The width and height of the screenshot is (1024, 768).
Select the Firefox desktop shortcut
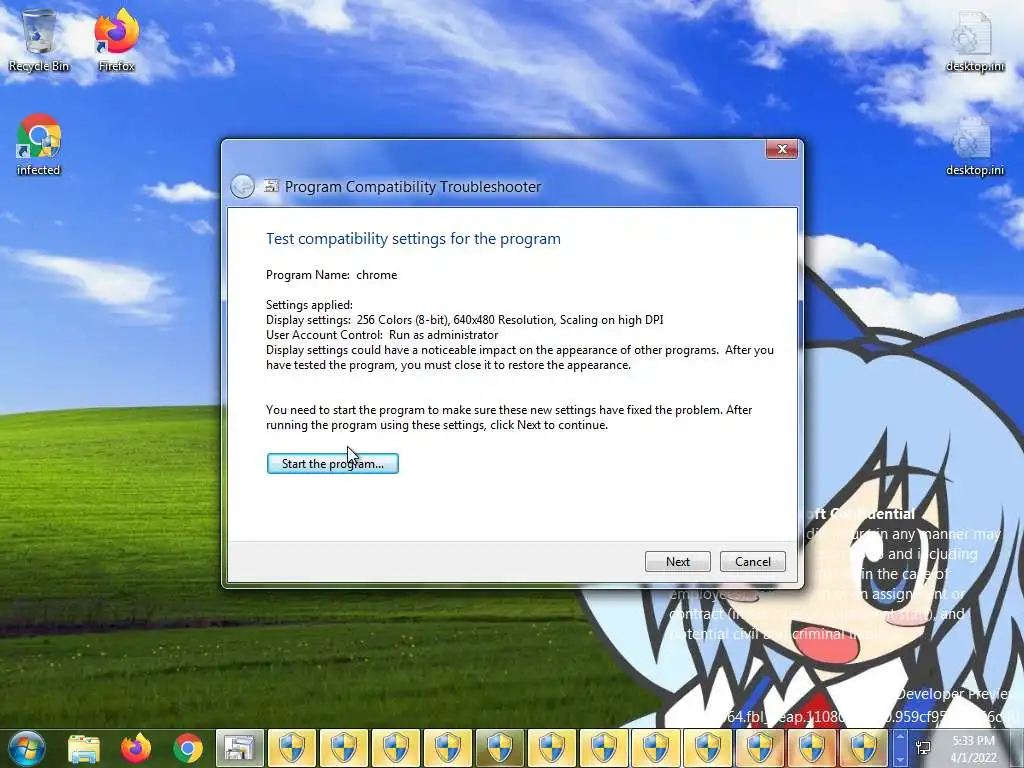[x=116, y=40]
